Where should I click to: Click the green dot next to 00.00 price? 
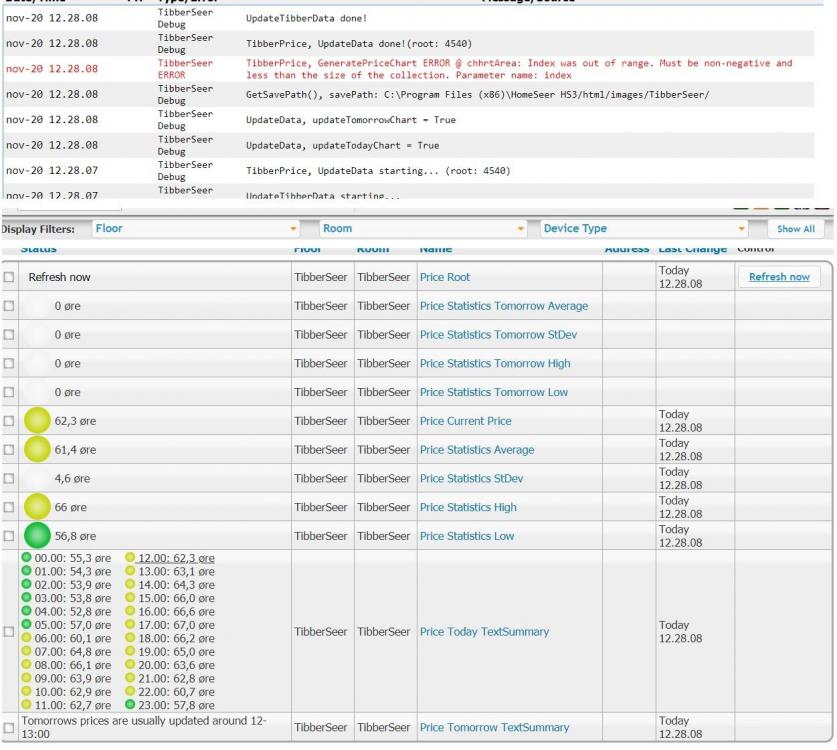click(27, 558)
